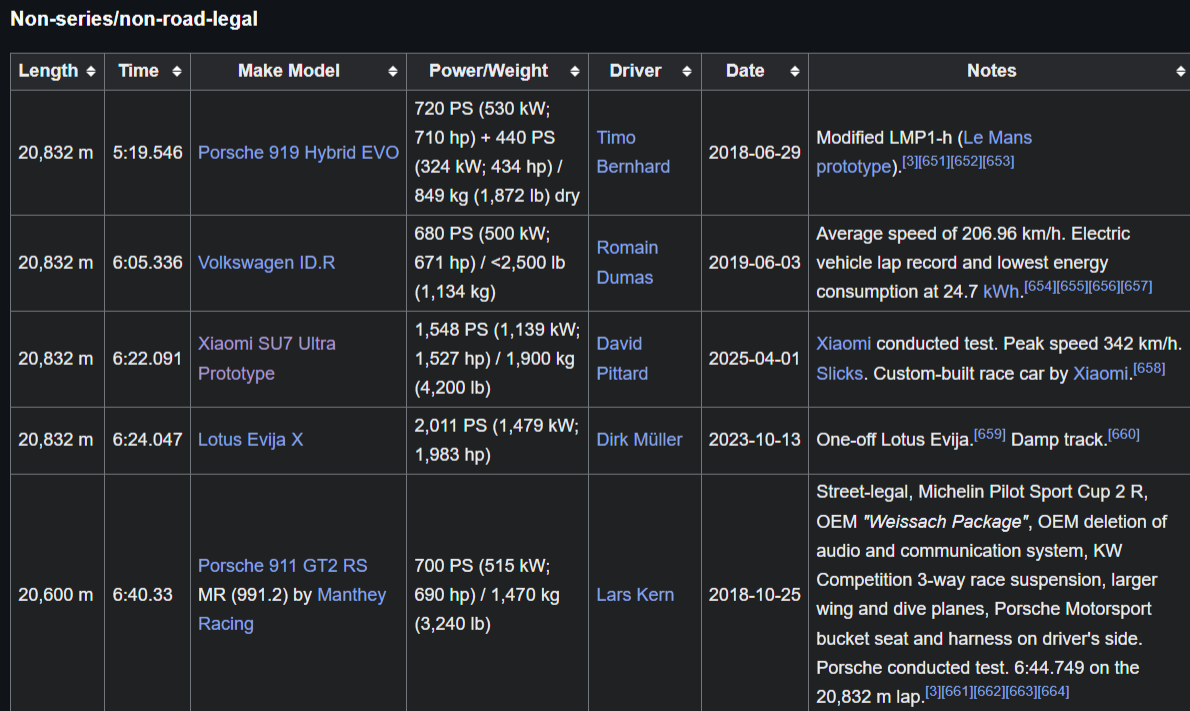Open the Volkswagen ID.R link
The image size is (1190, 711).
[x=266, y=263]
